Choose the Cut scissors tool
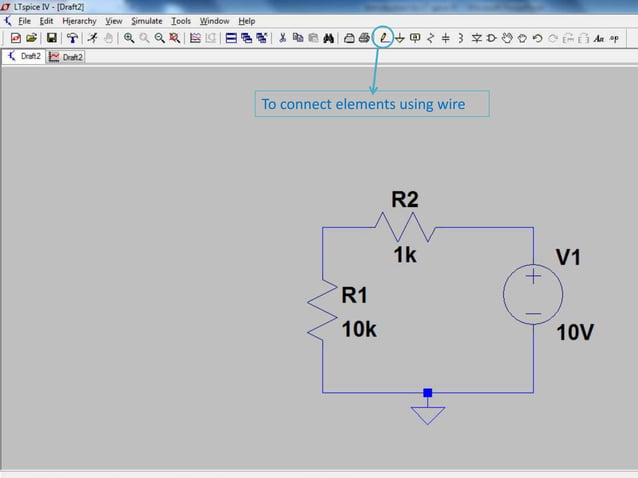Image resolution: width=638 pixels, height=478 pixels. coord(282,38)
